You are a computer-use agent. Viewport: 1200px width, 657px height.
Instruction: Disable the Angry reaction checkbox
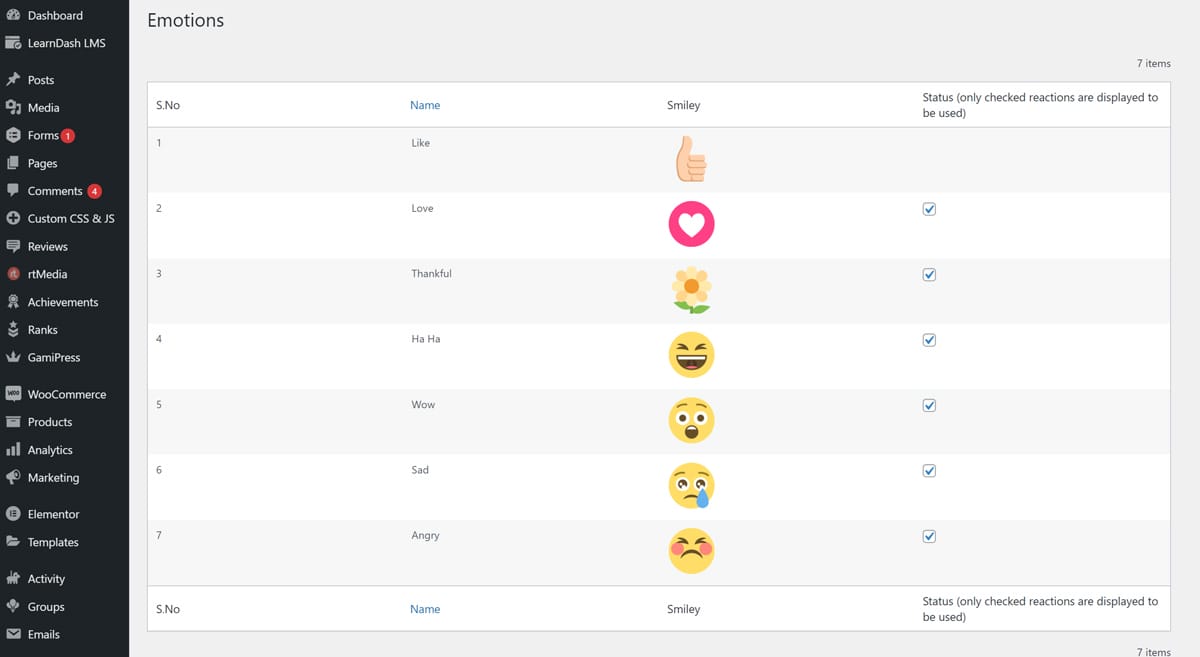click(929, 536)
